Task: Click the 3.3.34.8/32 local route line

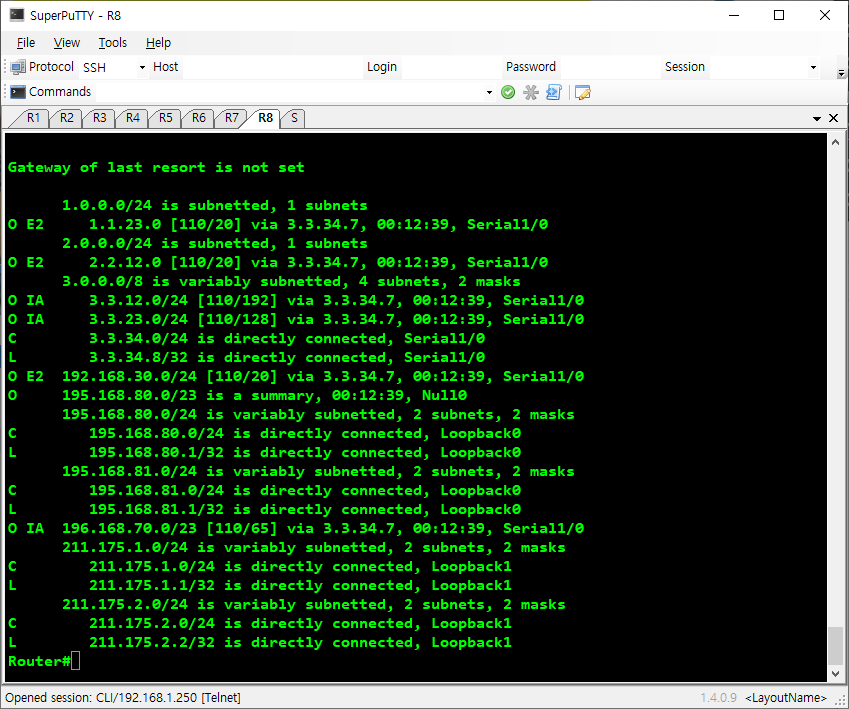Action: (246, 357)
